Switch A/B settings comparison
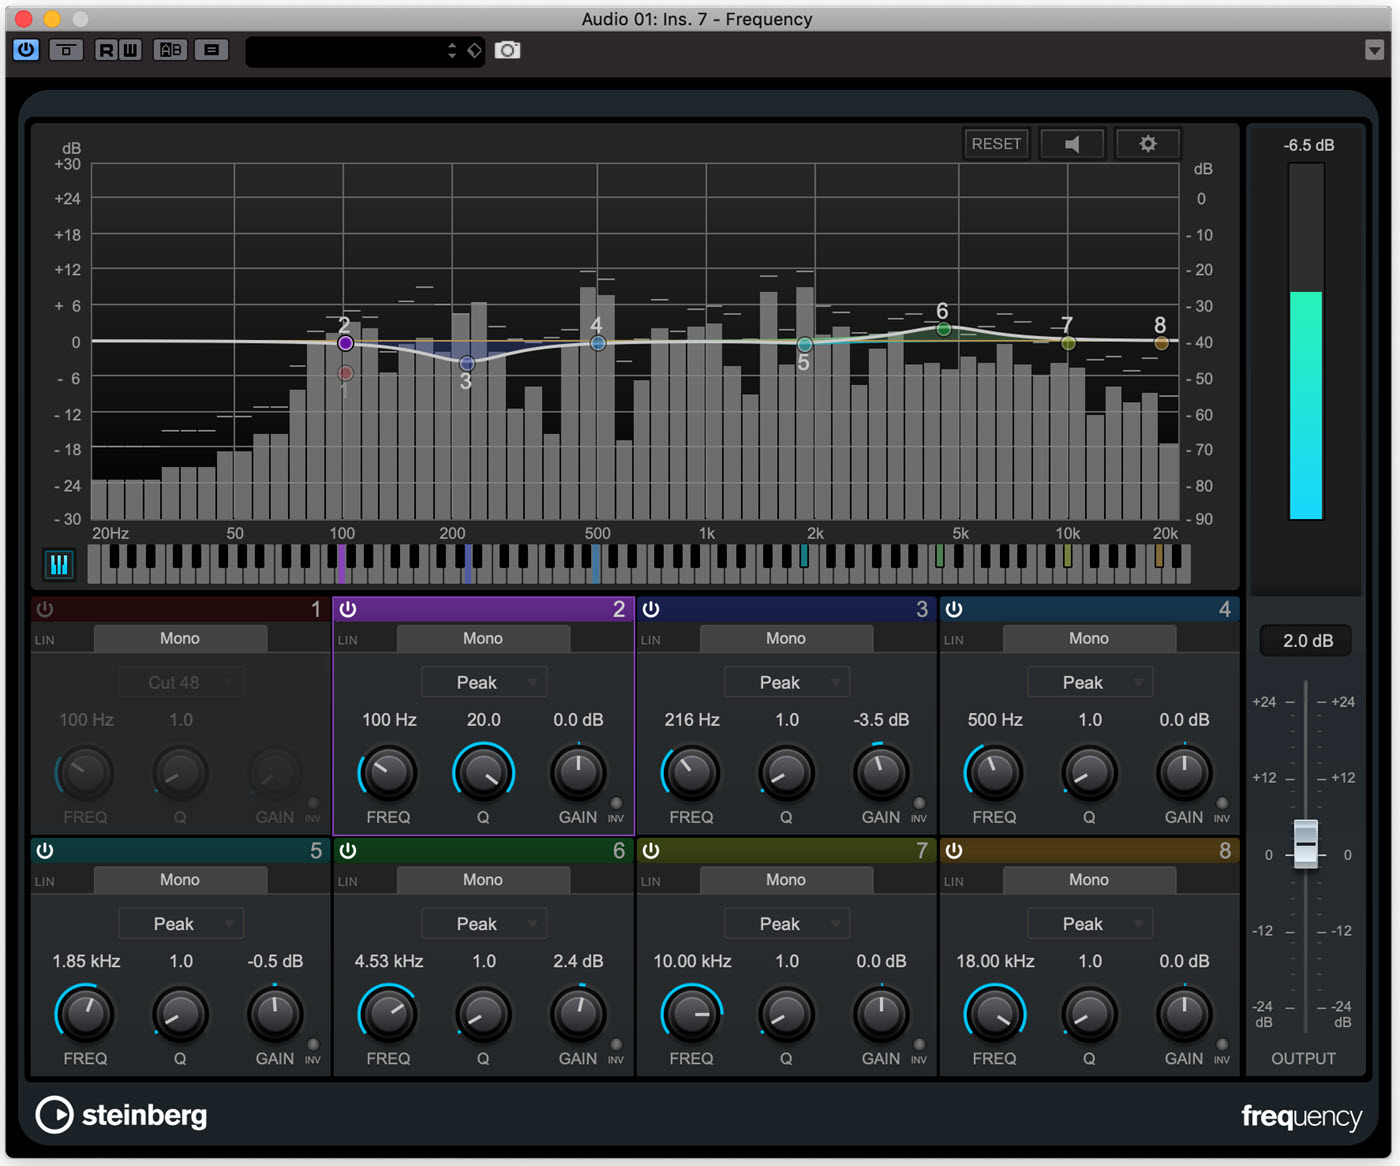The height and width of the screenshot is (1166, 1400). click(x=171, y=50)
